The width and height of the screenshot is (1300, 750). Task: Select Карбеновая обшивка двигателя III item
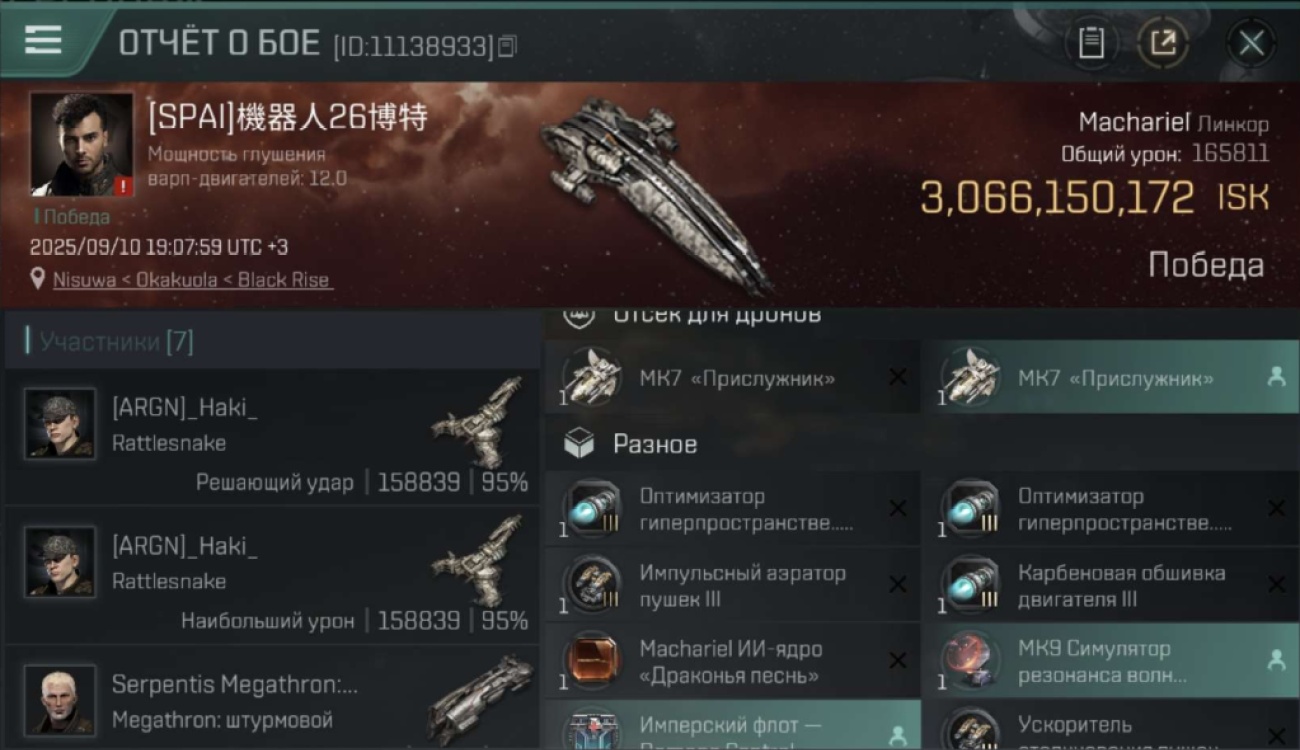(1110, 585)
